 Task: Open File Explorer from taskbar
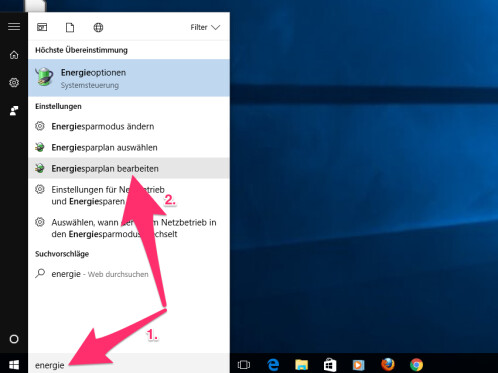[x=302, y=365]
